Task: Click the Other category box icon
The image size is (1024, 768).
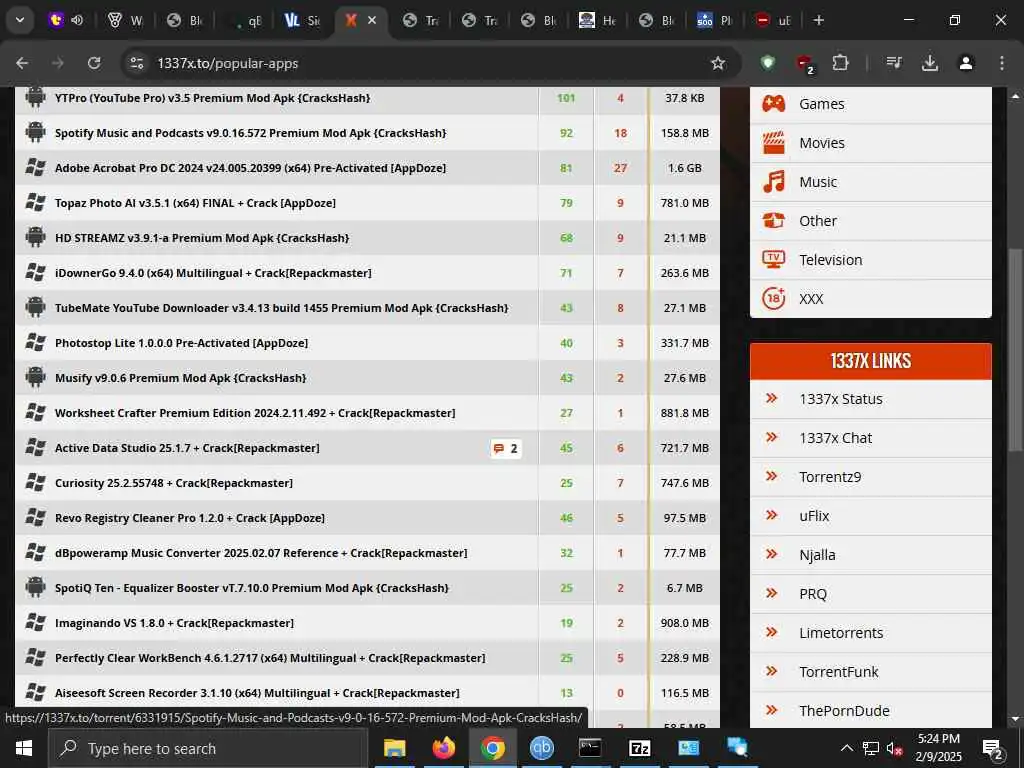Action: (x=774, y=221)
